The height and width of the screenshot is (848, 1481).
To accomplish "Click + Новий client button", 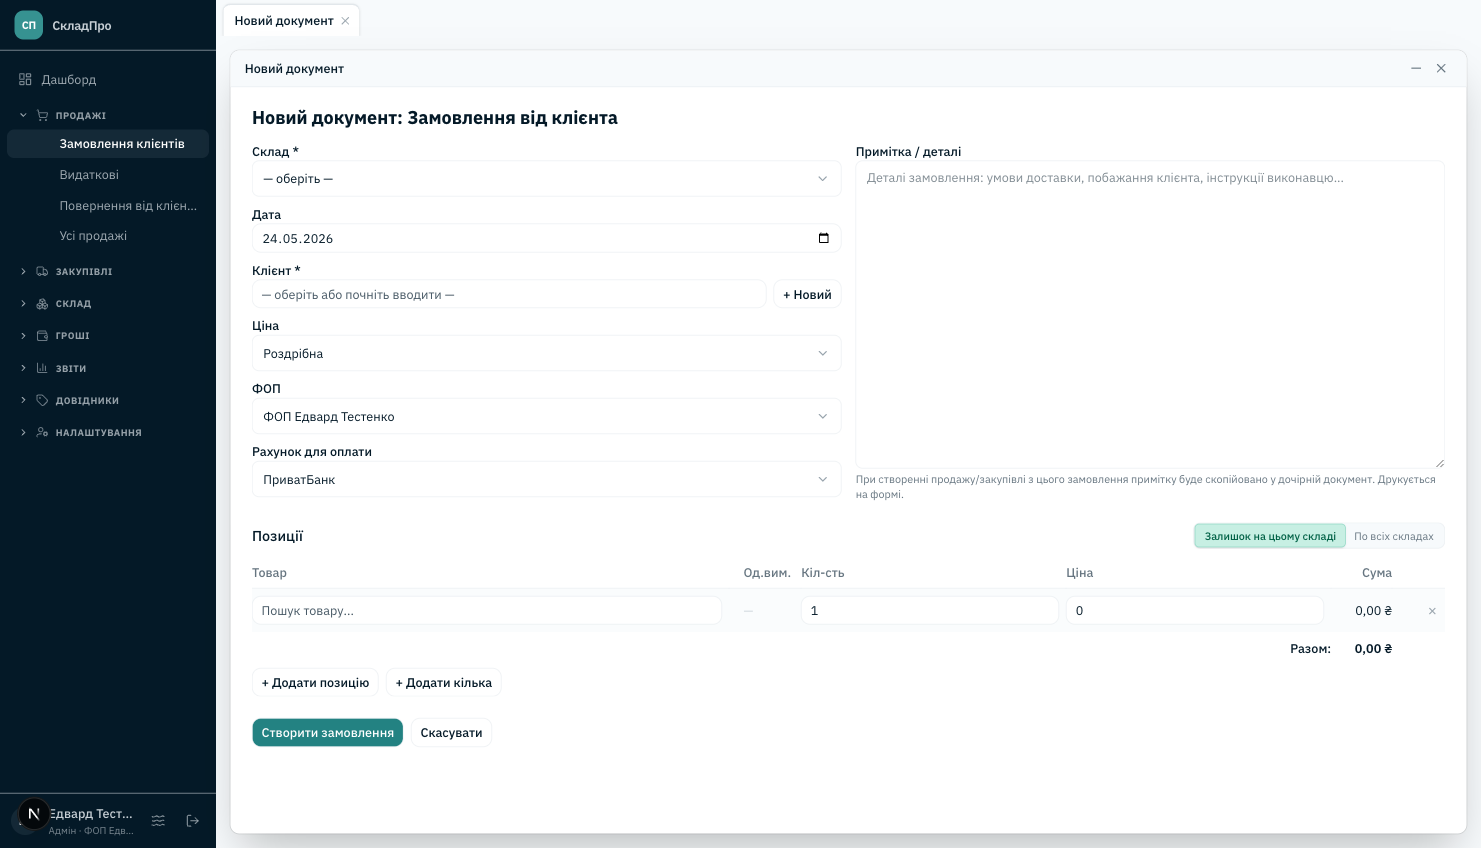I will pos(807,294).
